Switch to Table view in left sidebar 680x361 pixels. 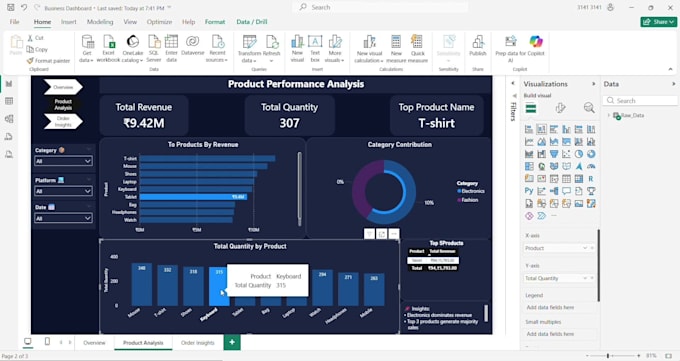[9, 101]
